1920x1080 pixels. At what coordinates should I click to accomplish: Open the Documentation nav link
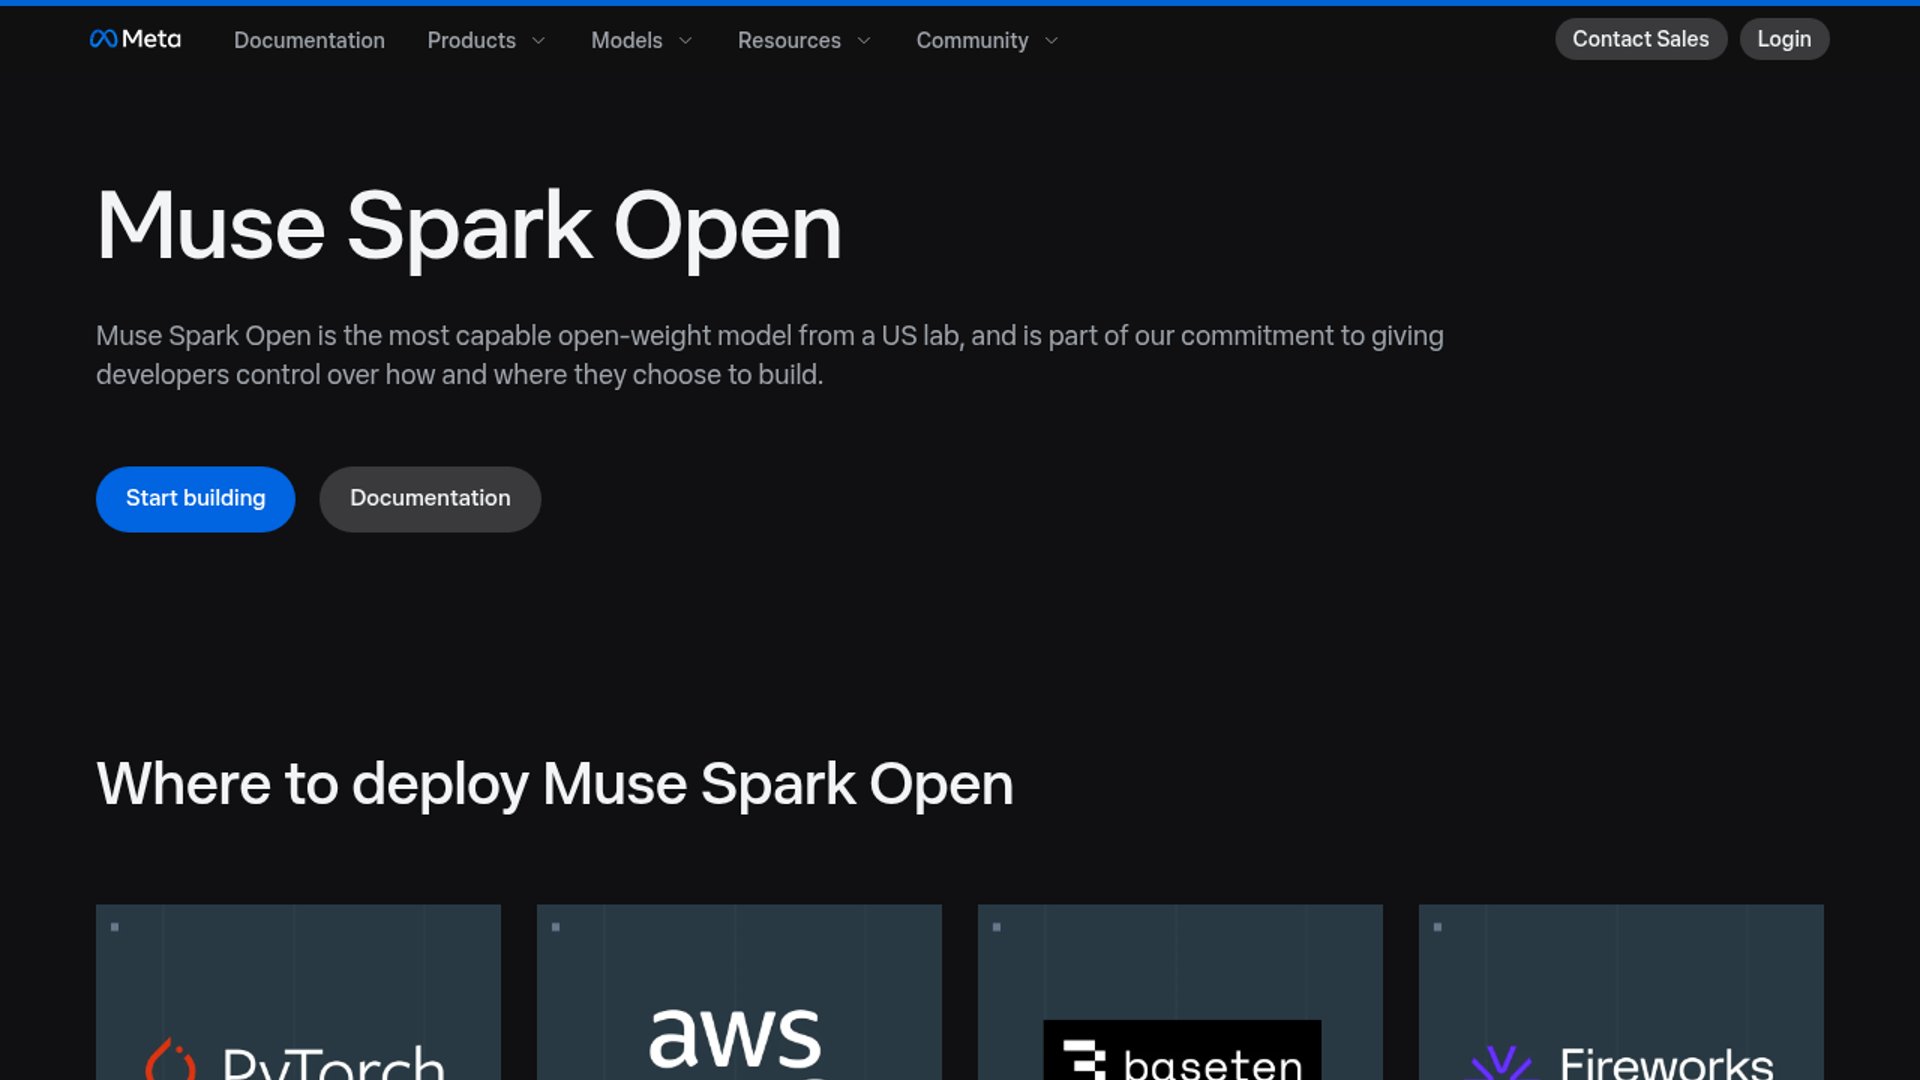tap(309, 40)
